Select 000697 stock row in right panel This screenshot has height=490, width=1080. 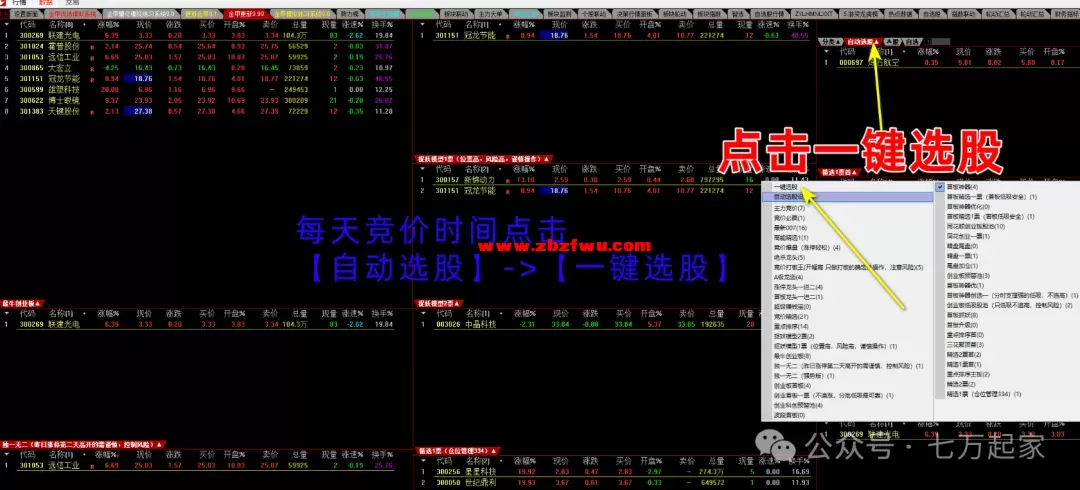click(x=949, y=62)
